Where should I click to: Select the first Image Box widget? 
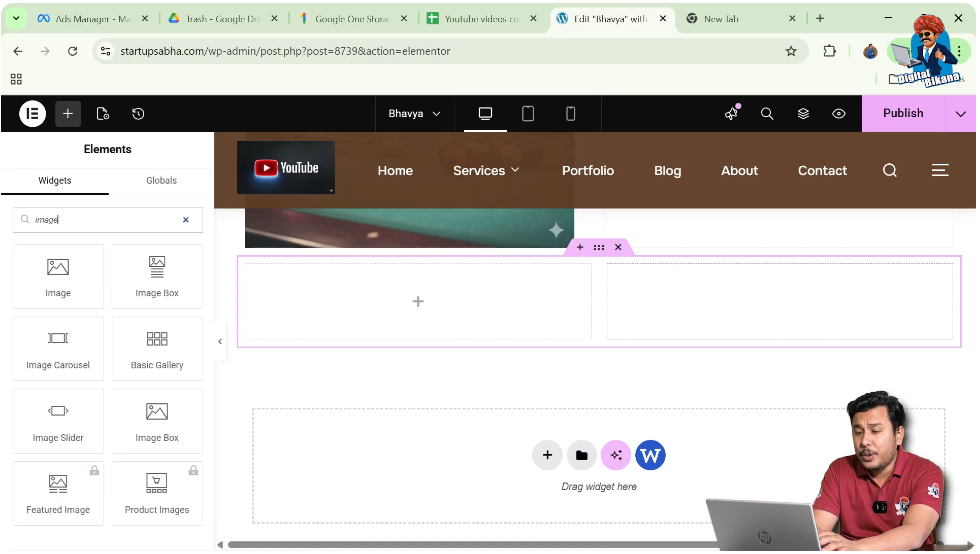tap(157, 277)
